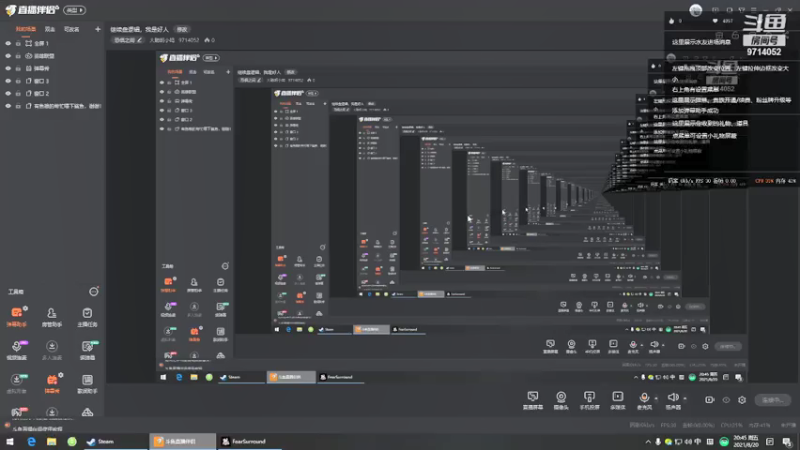Image resolution: width=800 pixels, height=450 pixels.
Task: Open screen-mode dropdown beside app logo
Action: click(74, 10)
